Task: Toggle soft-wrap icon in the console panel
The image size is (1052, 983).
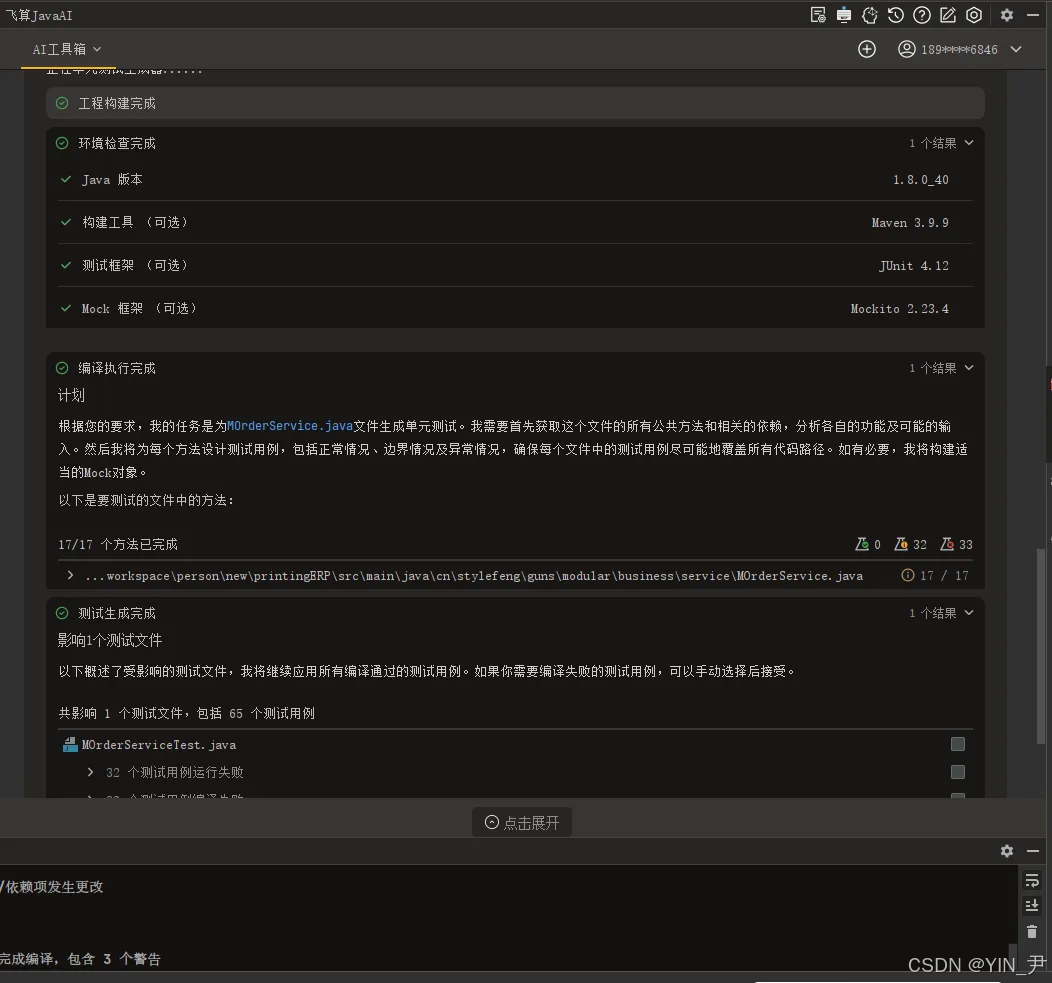Action: [1032, 880]
